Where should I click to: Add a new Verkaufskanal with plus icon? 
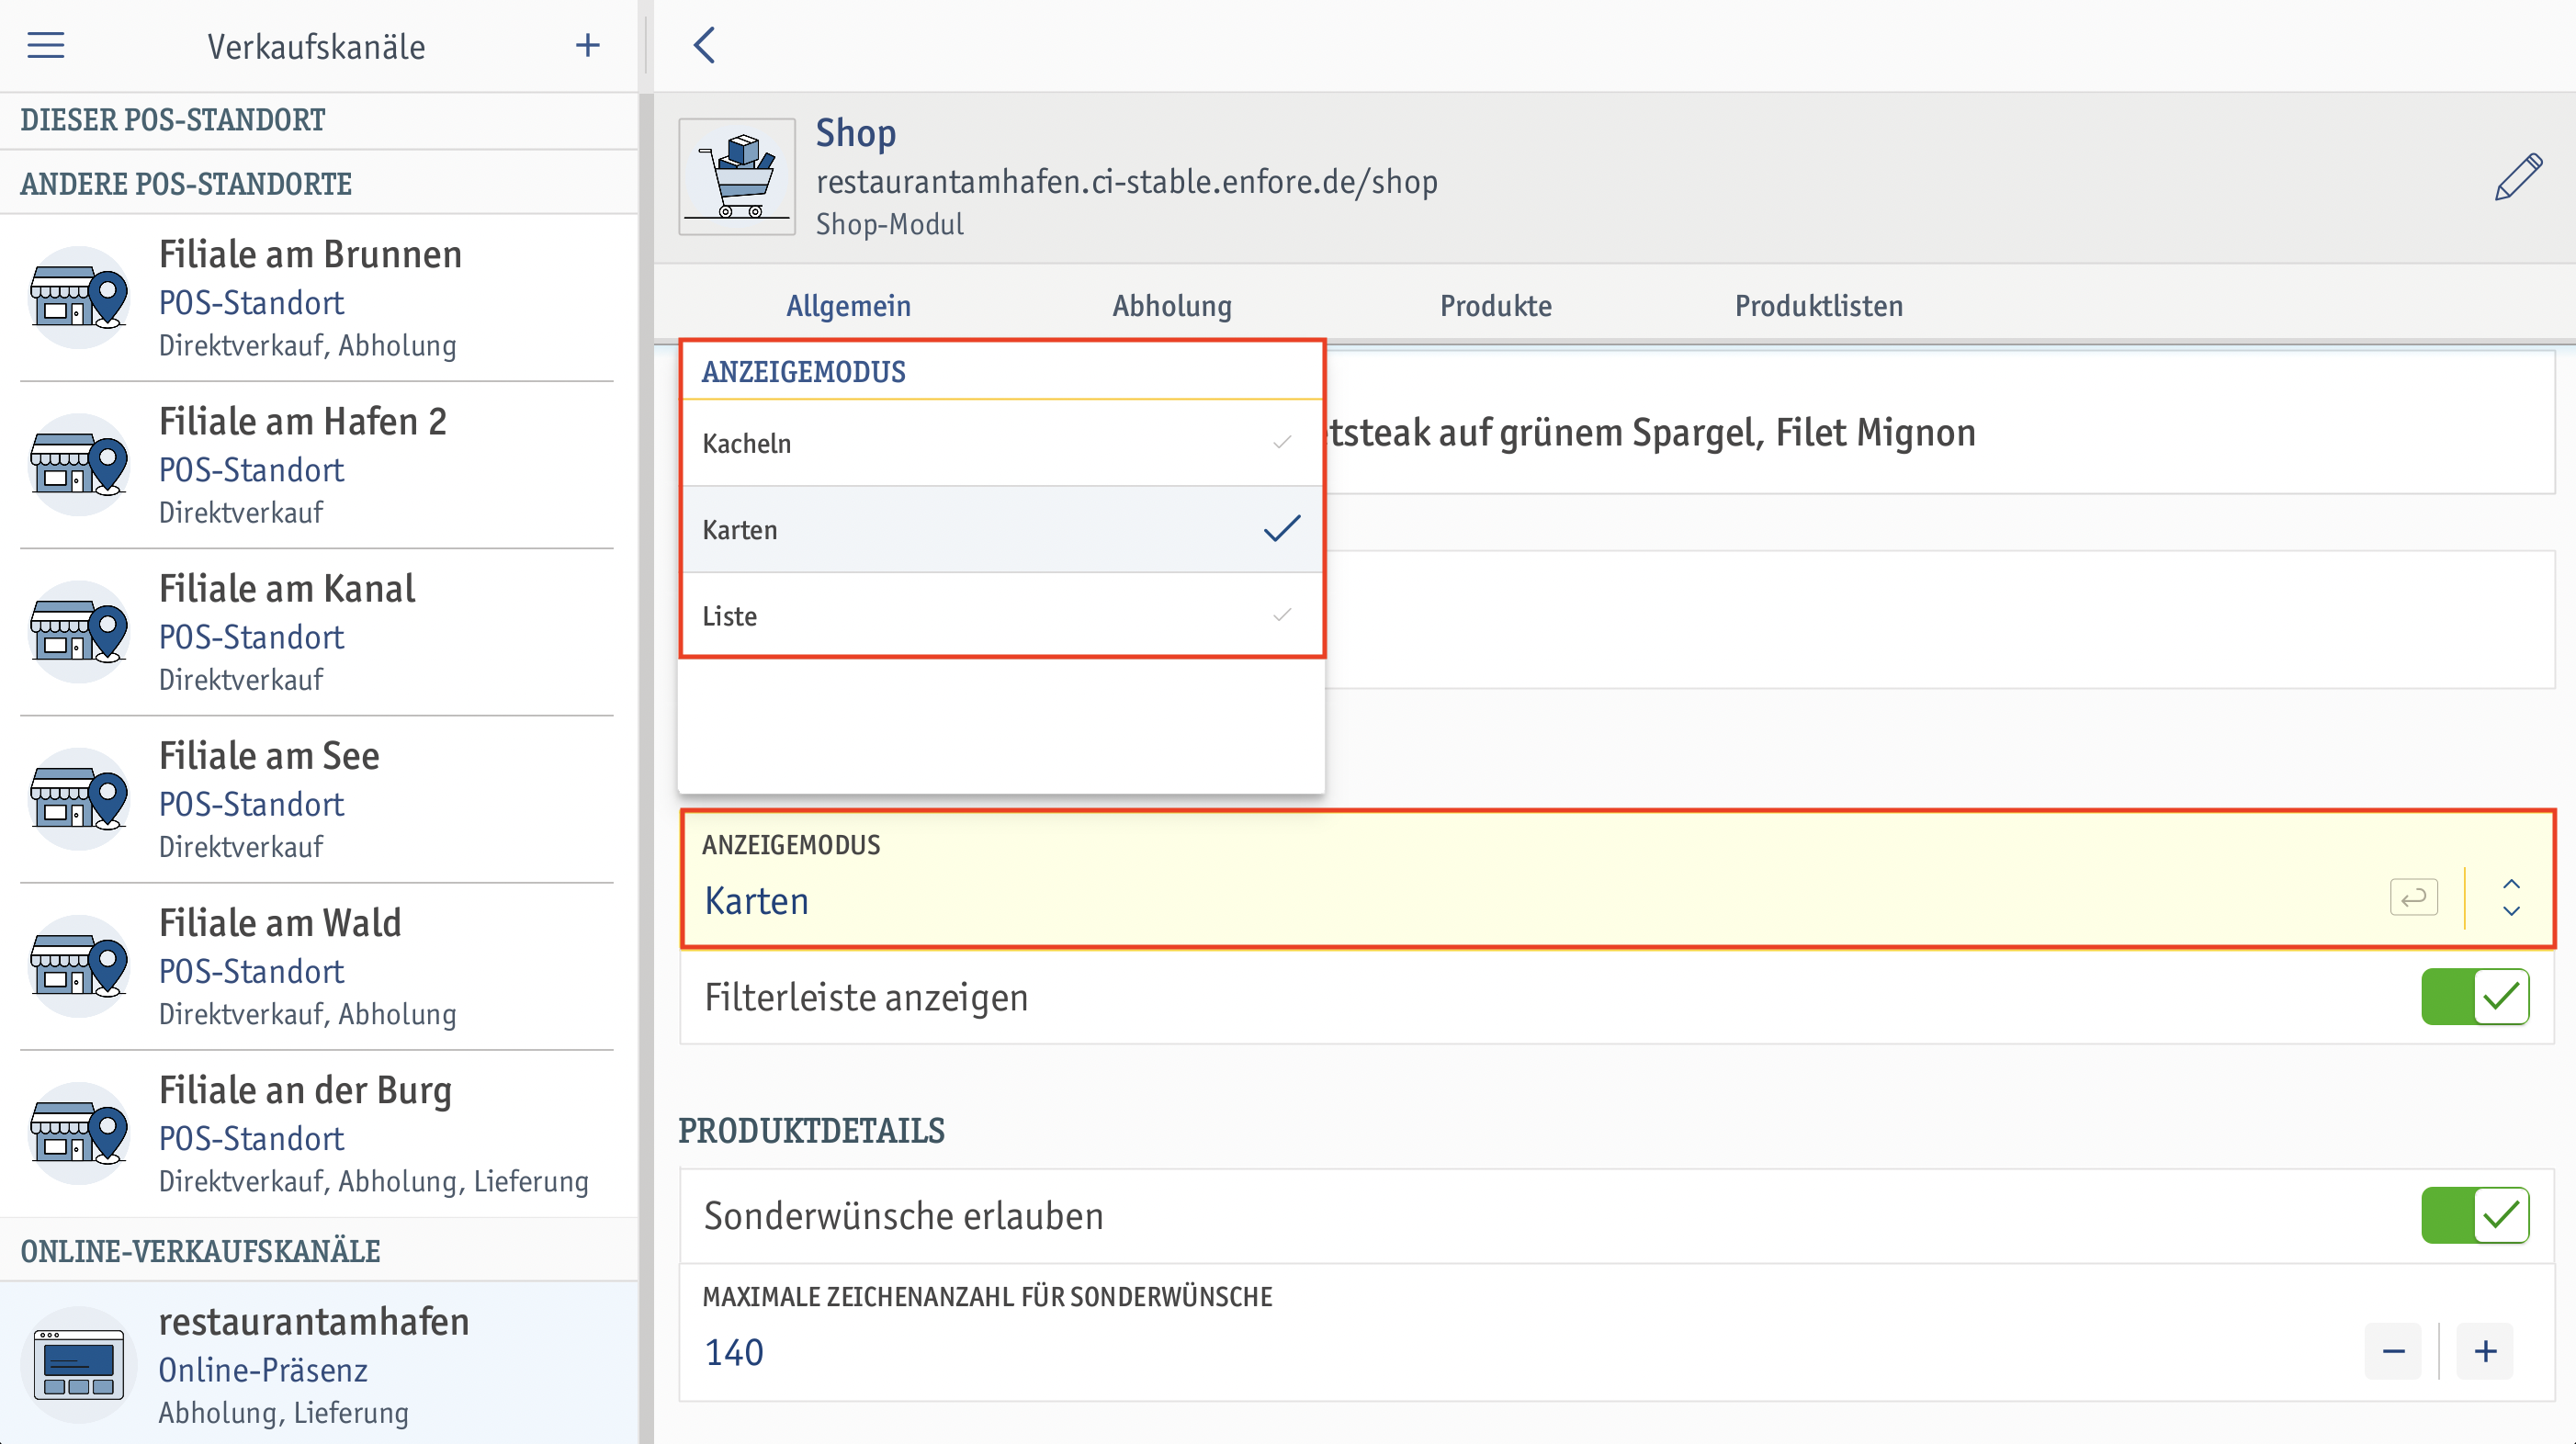(588, 45)
